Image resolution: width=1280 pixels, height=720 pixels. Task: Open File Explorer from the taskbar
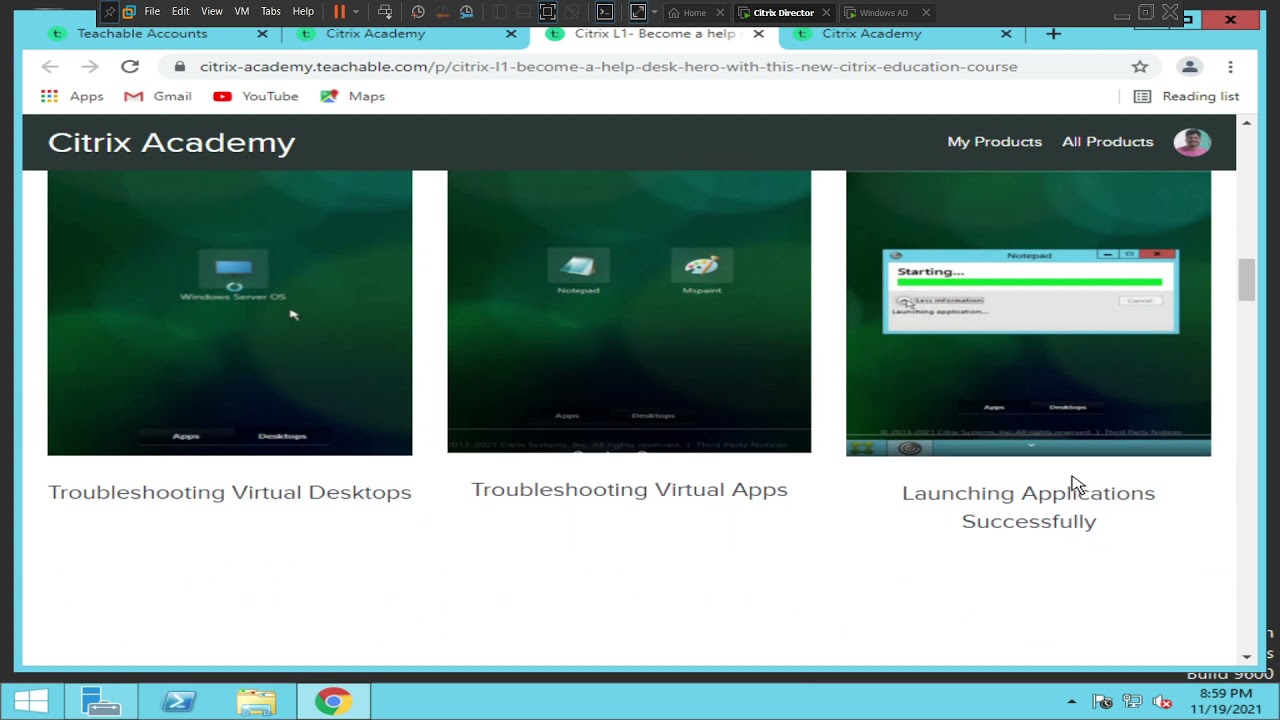click(256, 702)
